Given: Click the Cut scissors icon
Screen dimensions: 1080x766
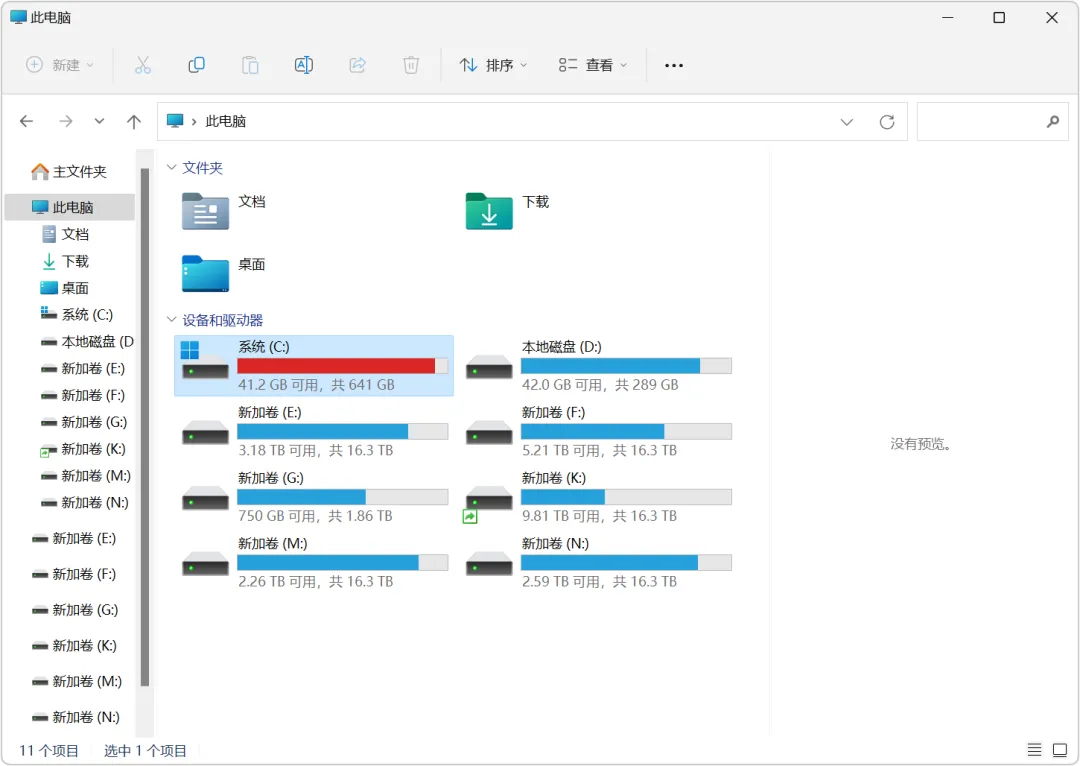Looking at the screenshot, I should click(x=143, y=65).
